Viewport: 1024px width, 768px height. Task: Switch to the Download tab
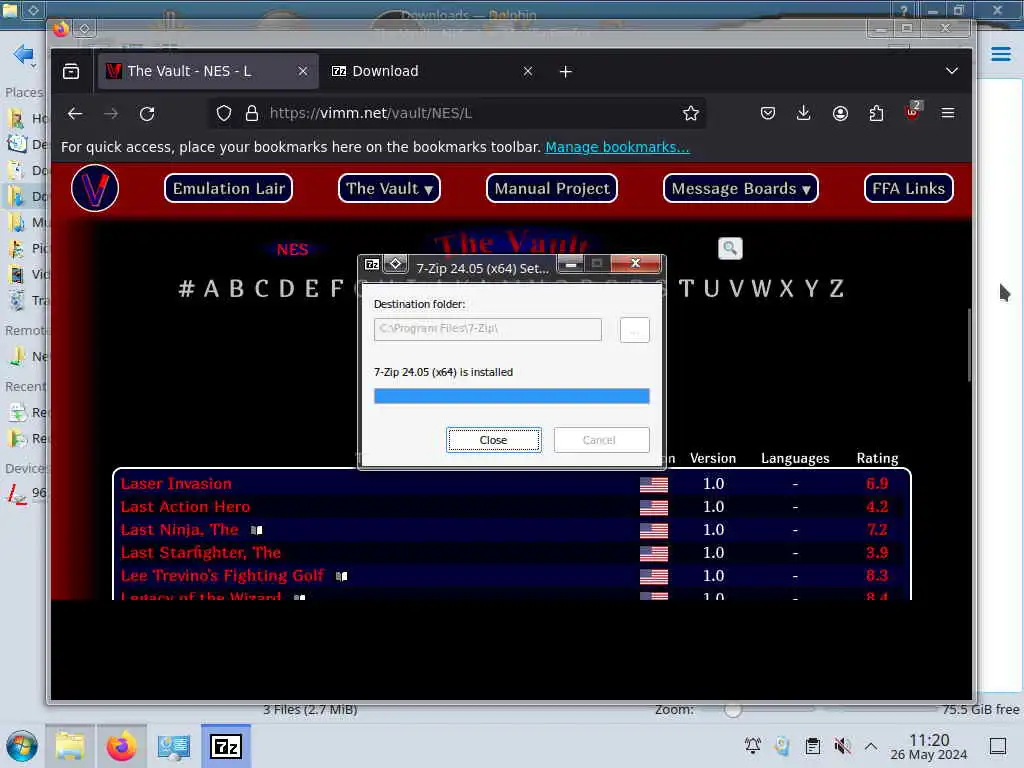pos(431,71)
